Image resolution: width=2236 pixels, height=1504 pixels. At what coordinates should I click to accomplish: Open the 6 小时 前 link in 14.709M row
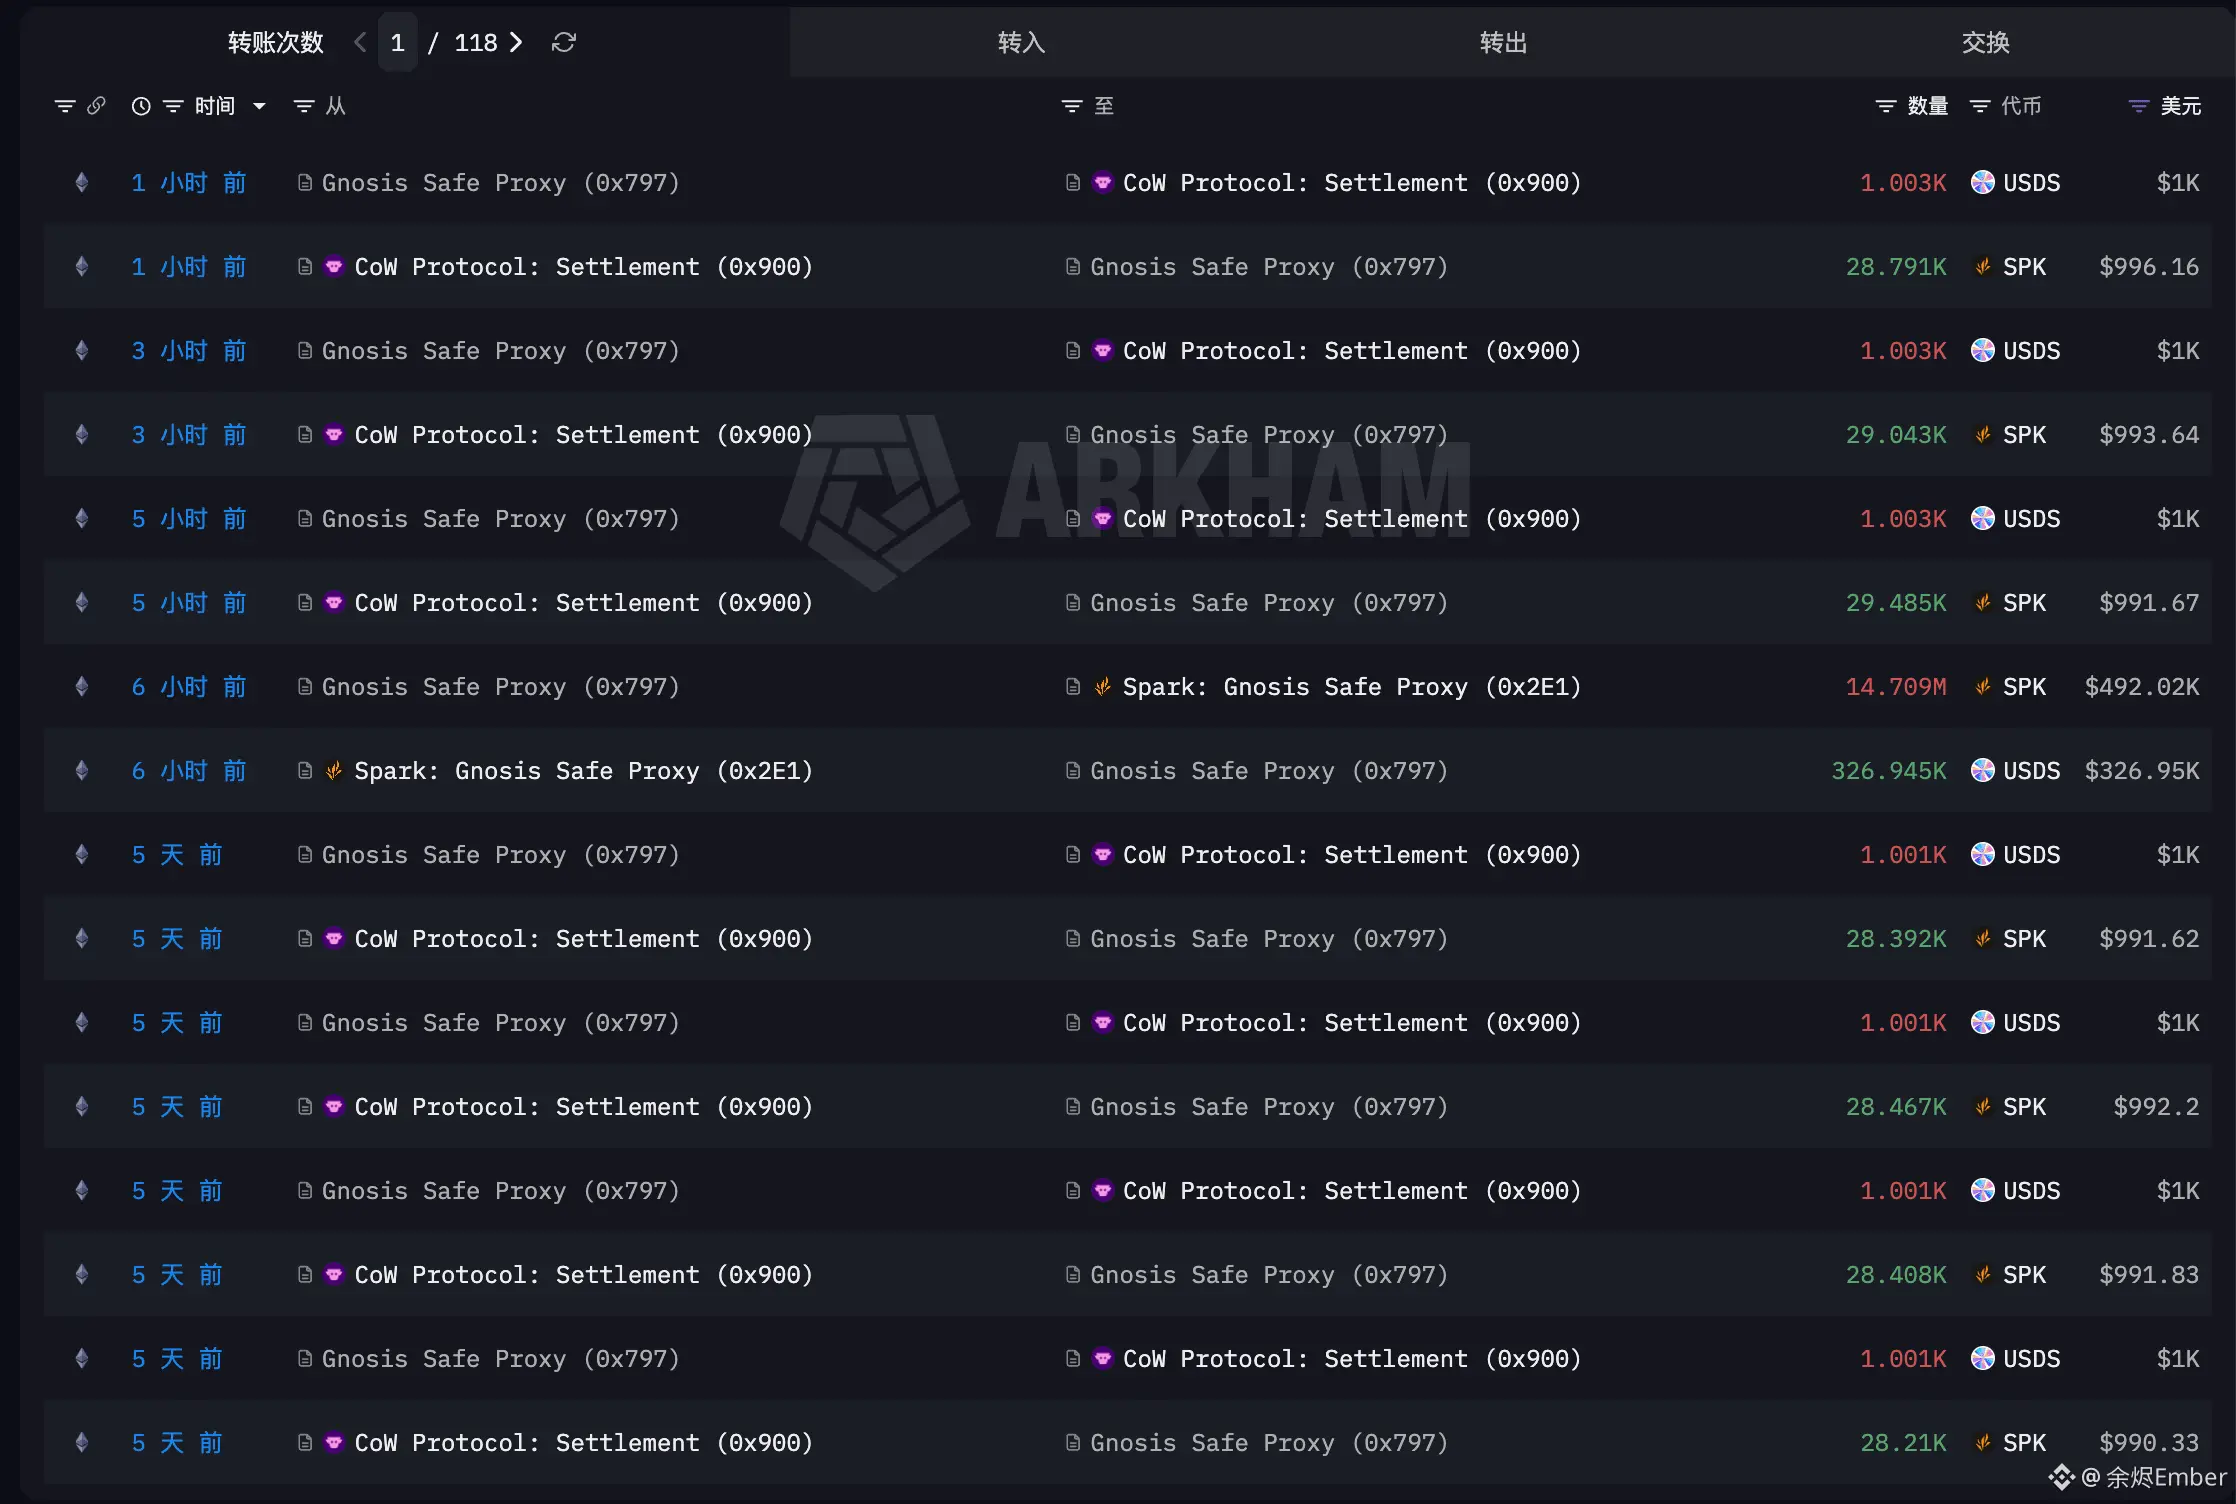pyautogui.click(x=189, y=687)
